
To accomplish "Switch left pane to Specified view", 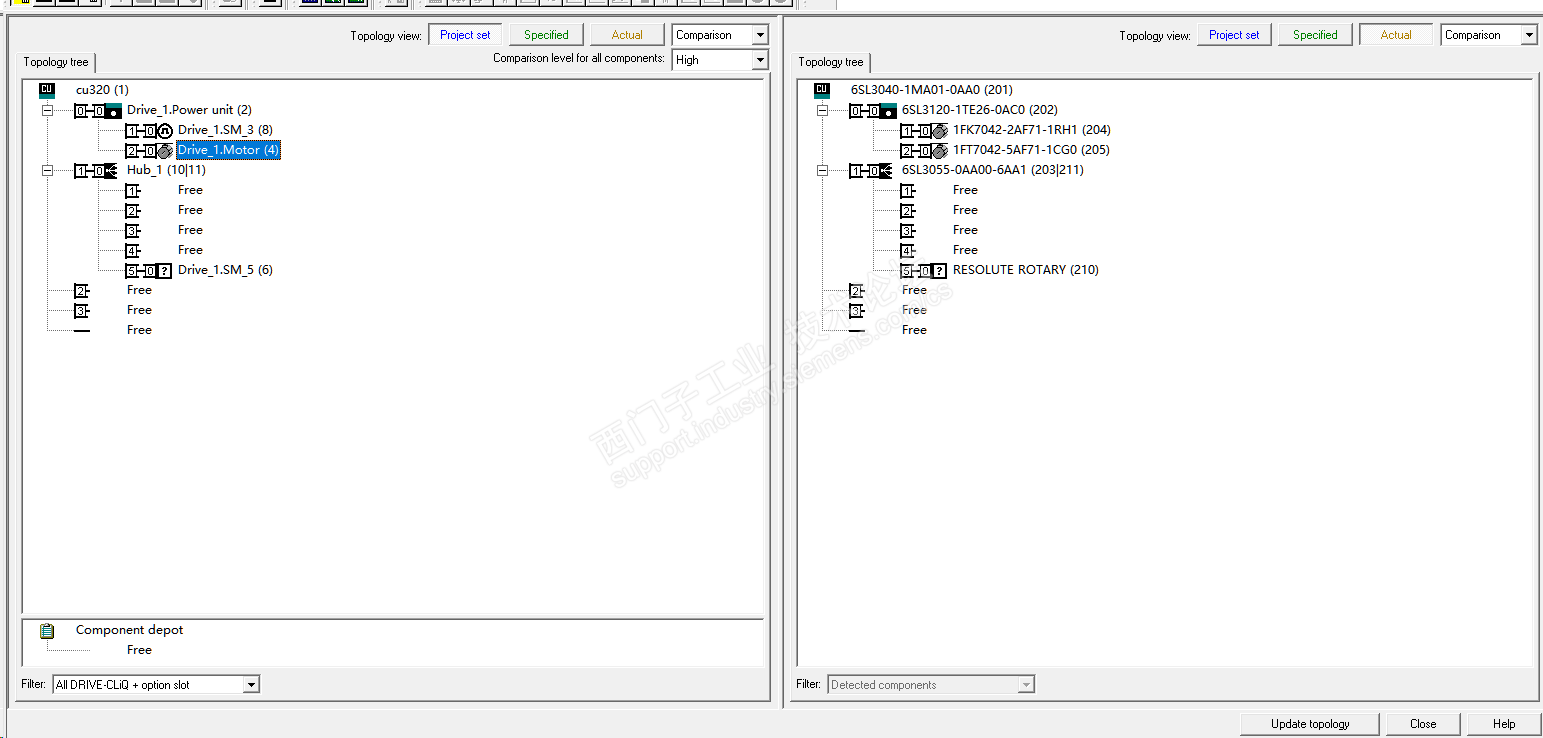I will click(546, 35).
